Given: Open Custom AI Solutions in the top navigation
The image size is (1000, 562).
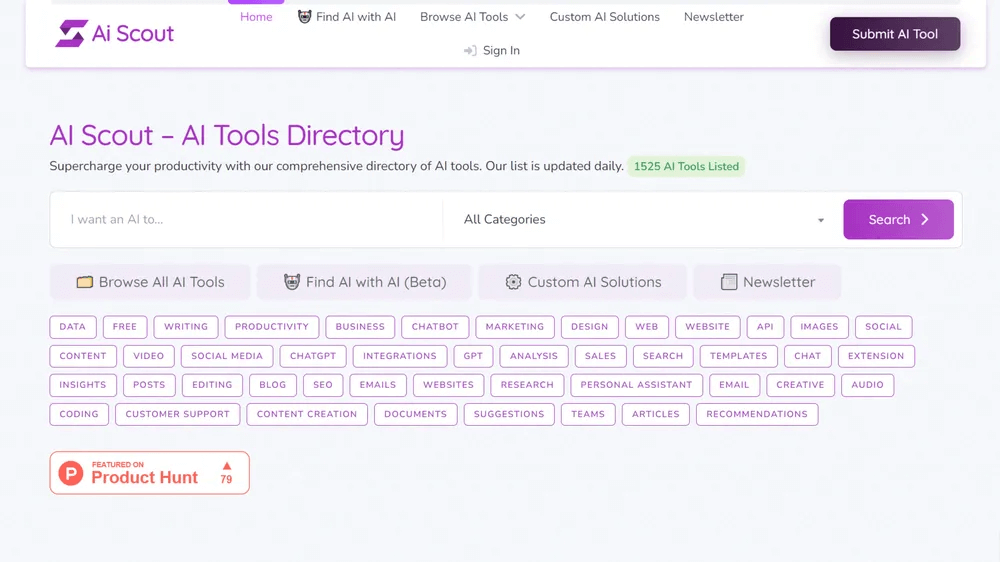Looking at the screenshot, I should (604, 17).
